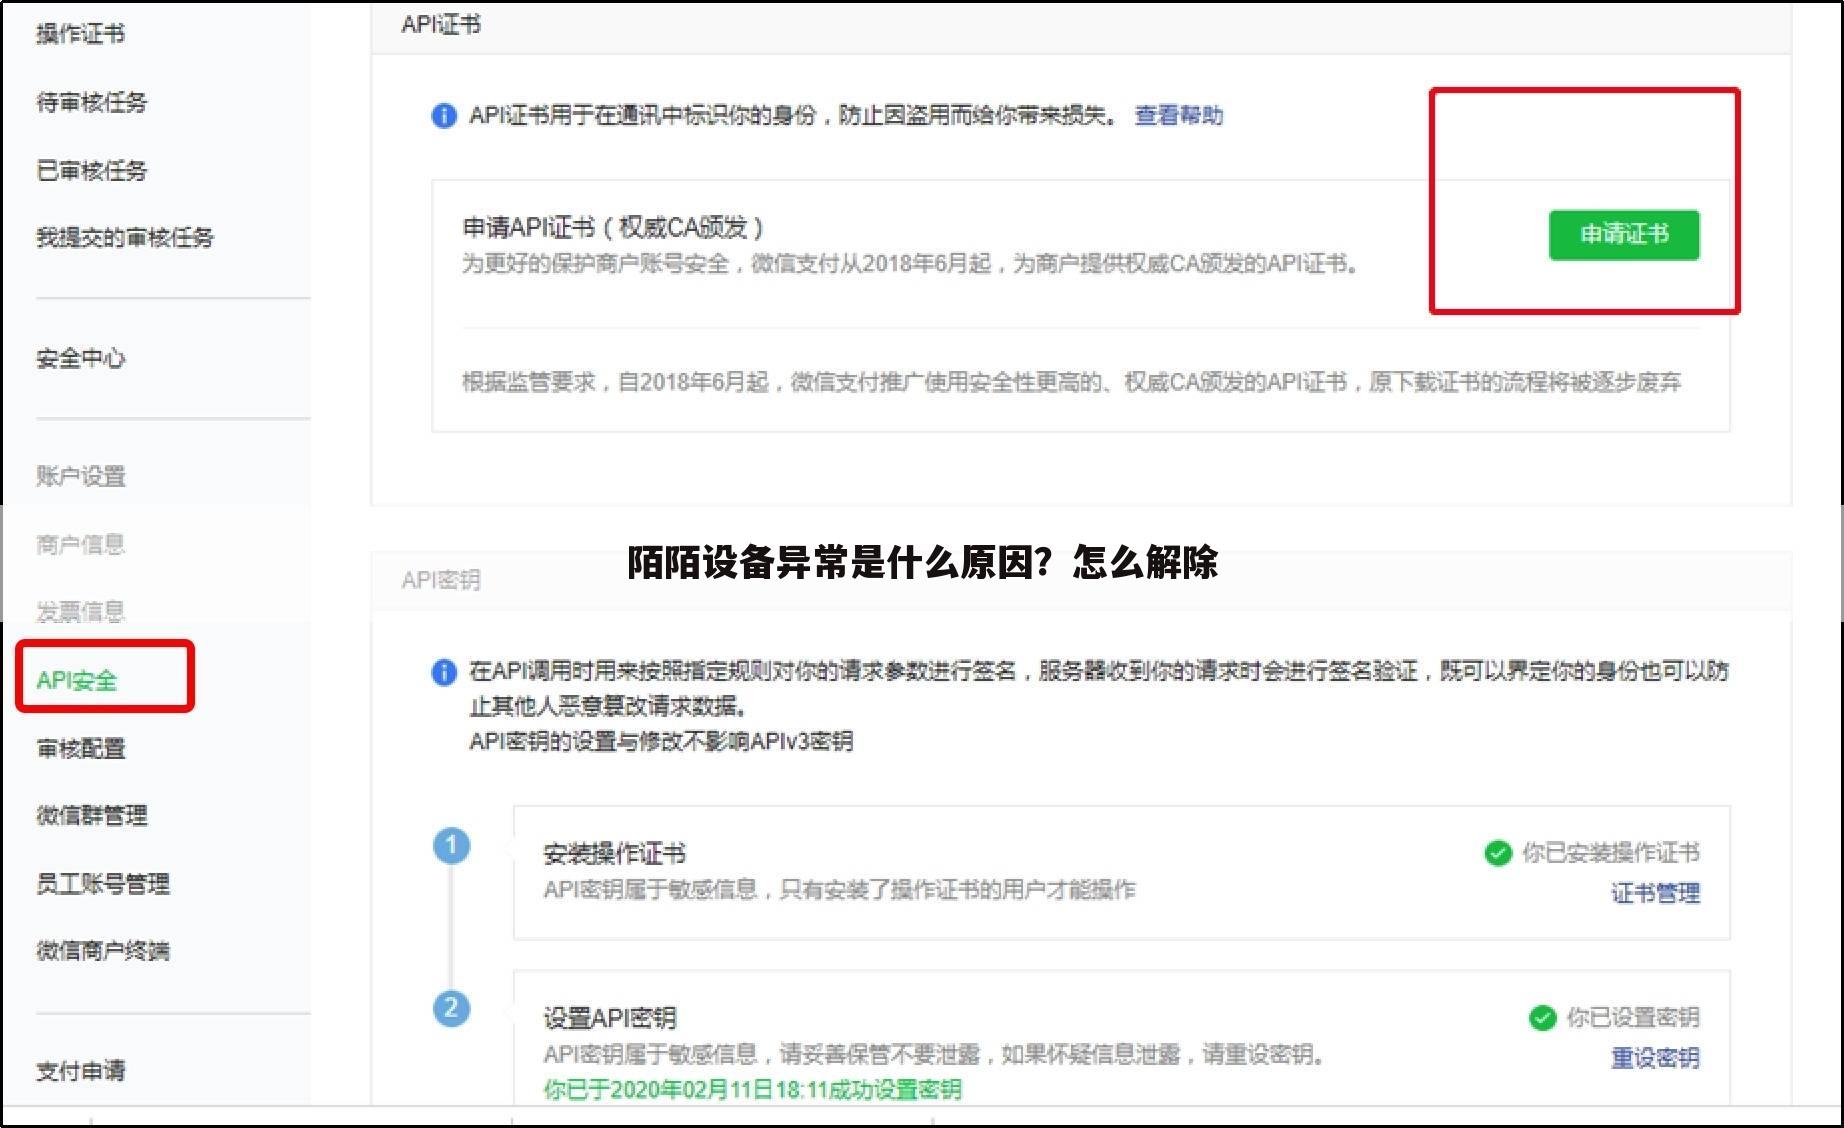The height and width of the screenshot is (1128, 1844).
Task: Open 商户信息 sidebar entry
Action: click(x=80, y=544)
